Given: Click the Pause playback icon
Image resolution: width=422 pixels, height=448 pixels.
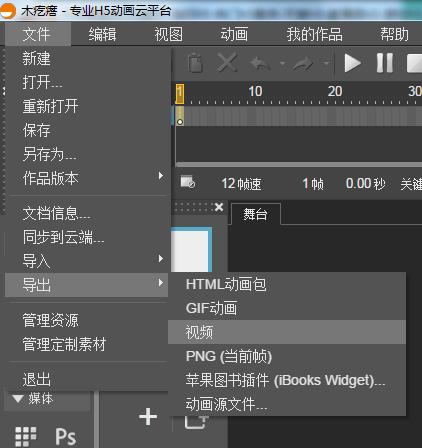Looking at the screenshot, I should [385, 63].
